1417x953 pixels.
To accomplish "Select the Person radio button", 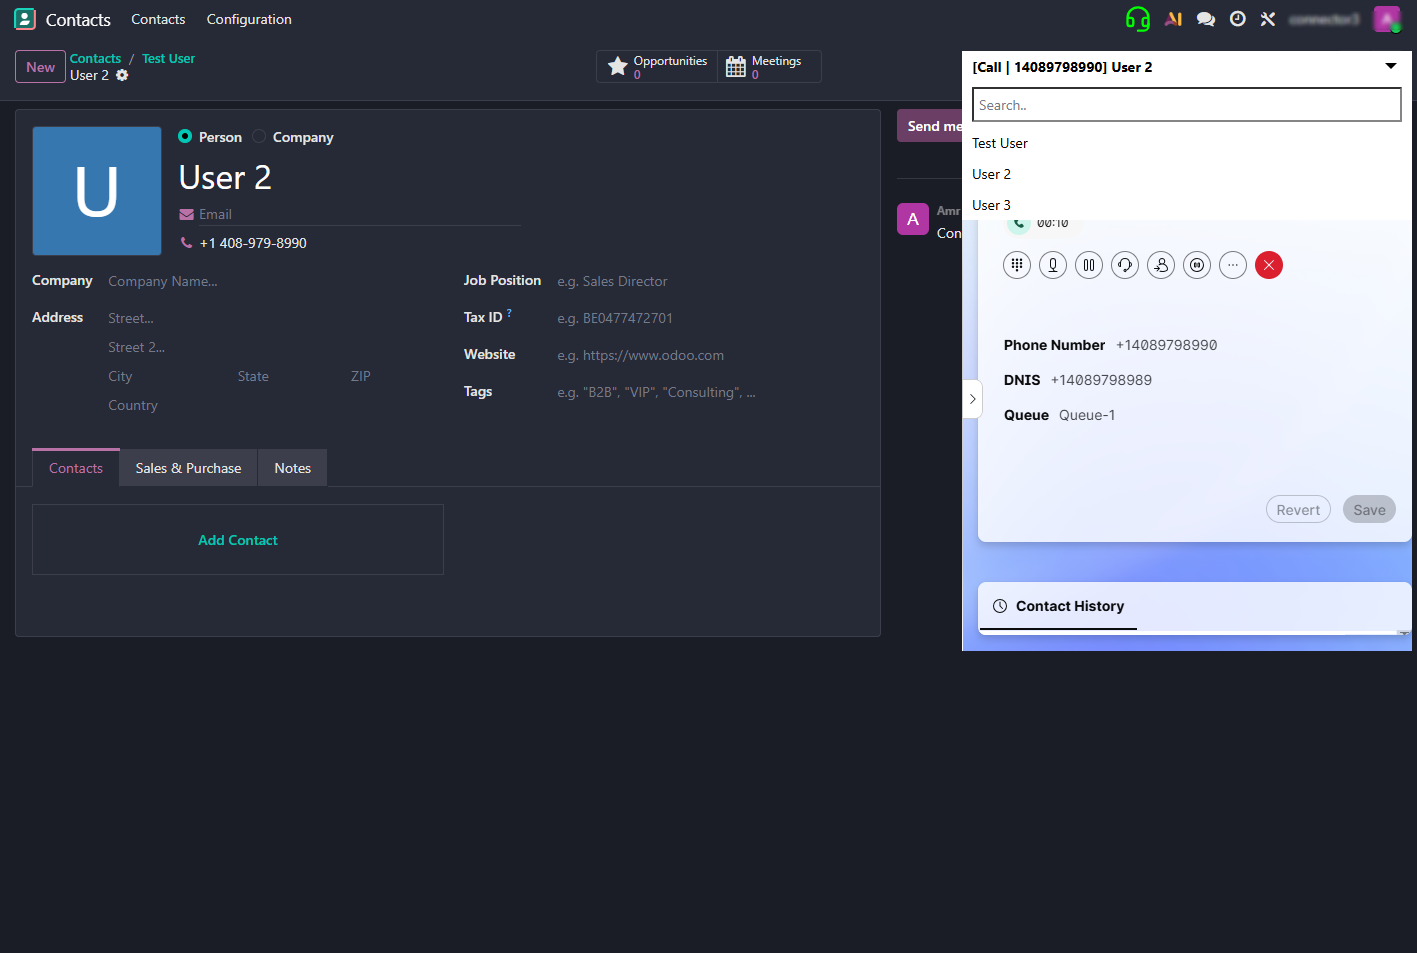I will 184,137.
